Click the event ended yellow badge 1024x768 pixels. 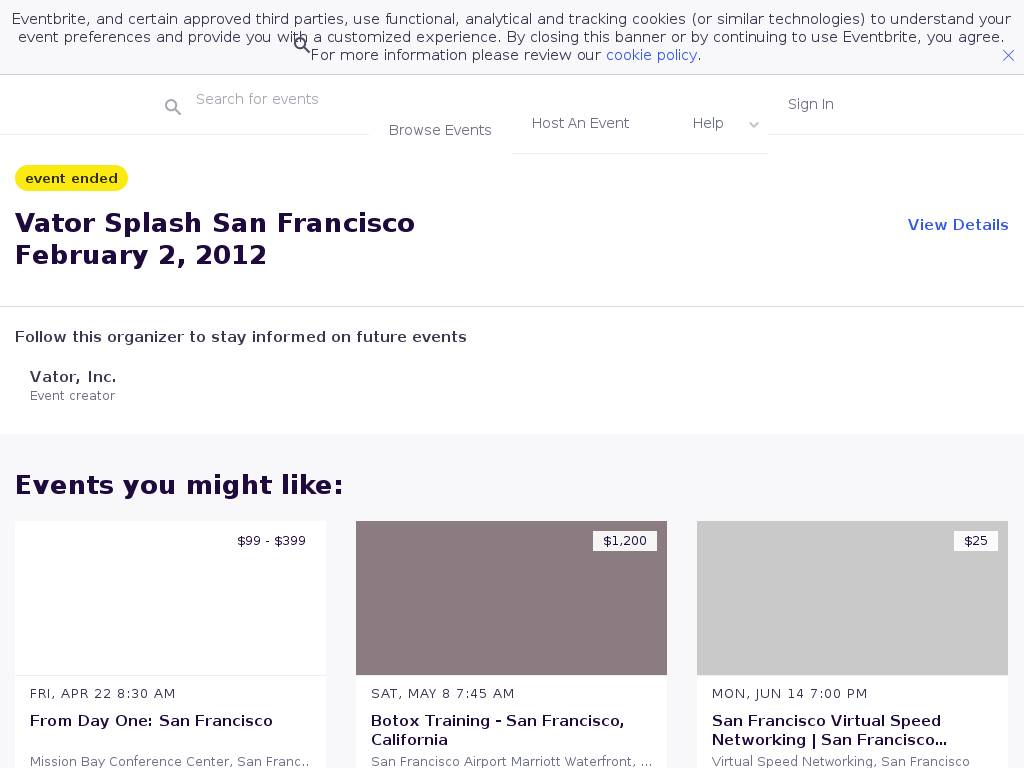(x=71, y=178)
